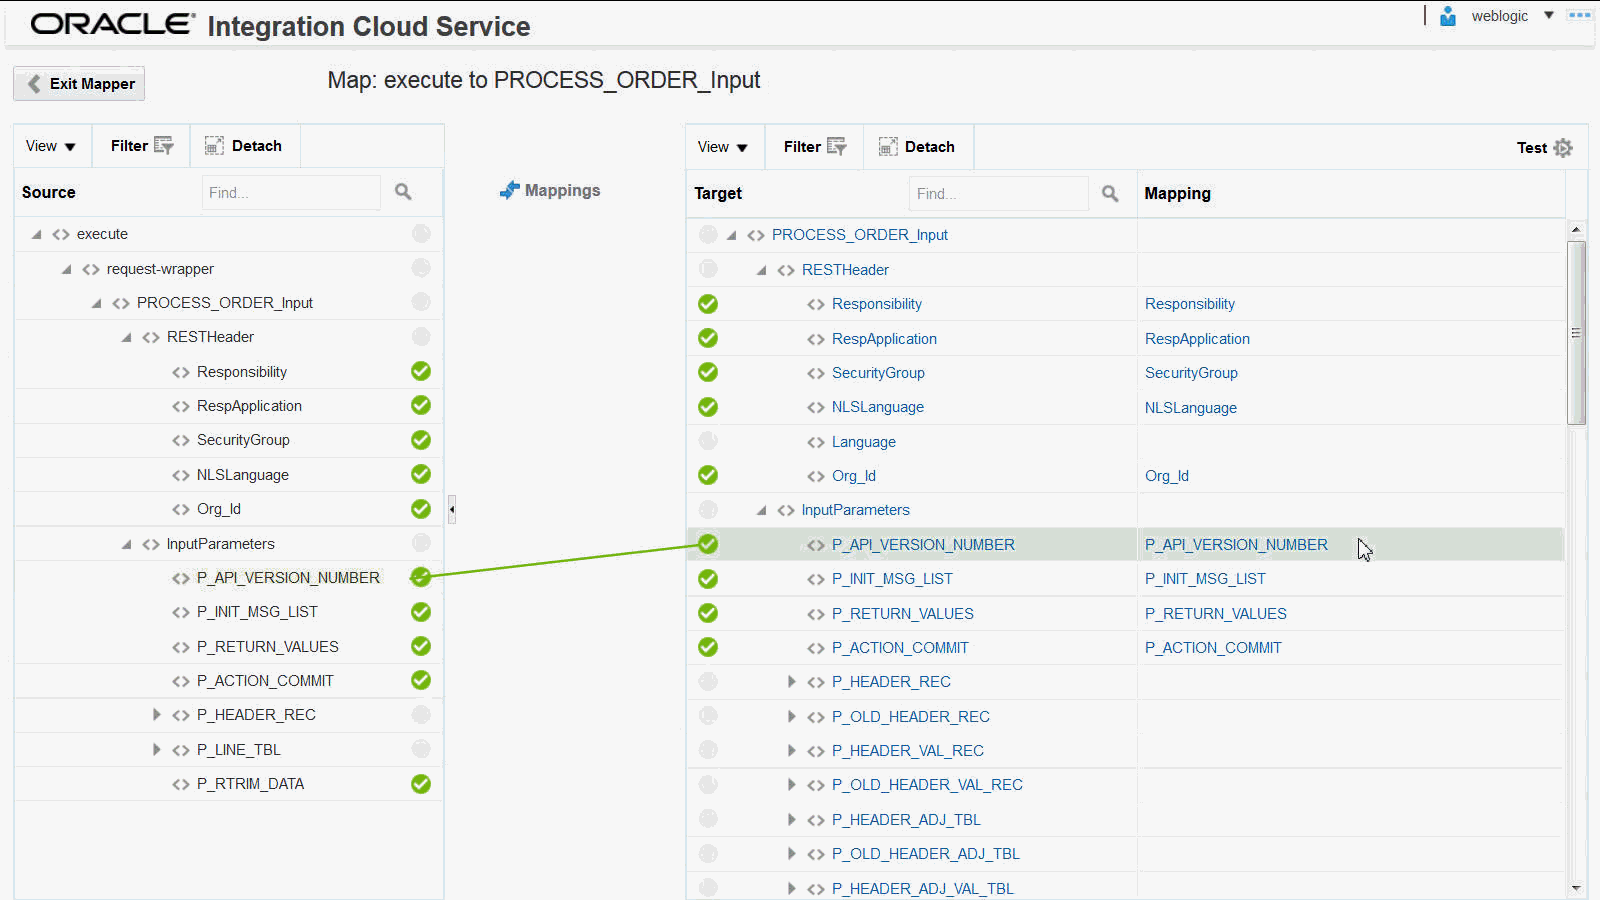Click source RespApplication mapped checkmark

(421, 405)
